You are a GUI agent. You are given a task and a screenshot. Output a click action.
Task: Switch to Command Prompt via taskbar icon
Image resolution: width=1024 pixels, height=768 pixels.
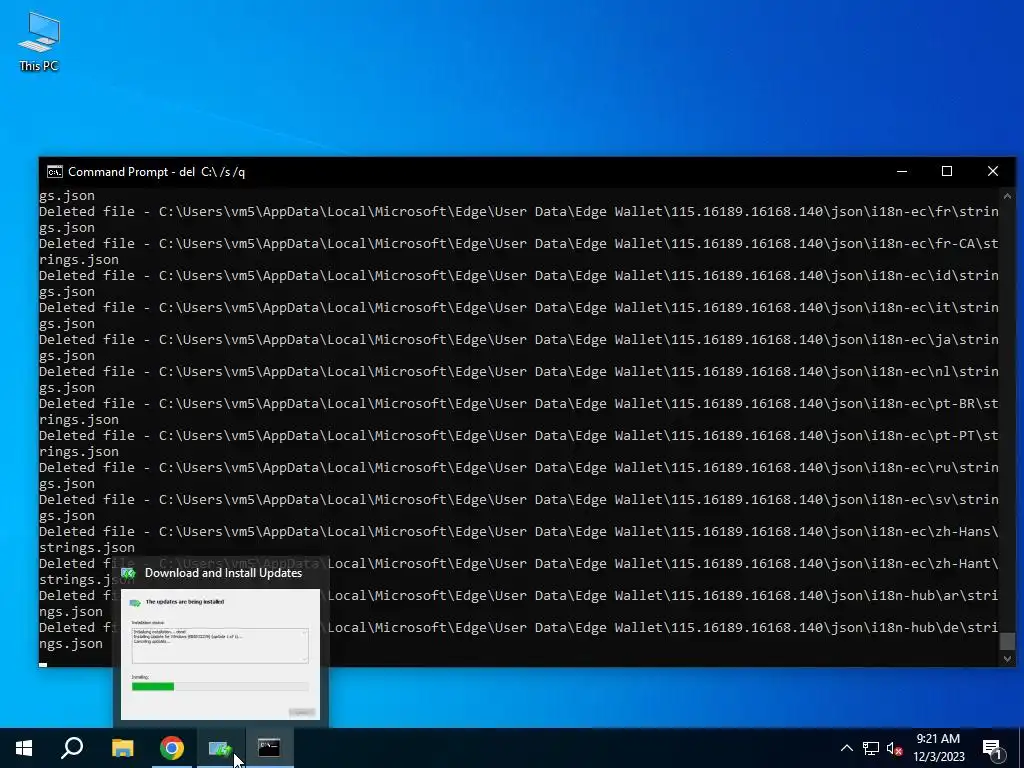tap(269, 748)
